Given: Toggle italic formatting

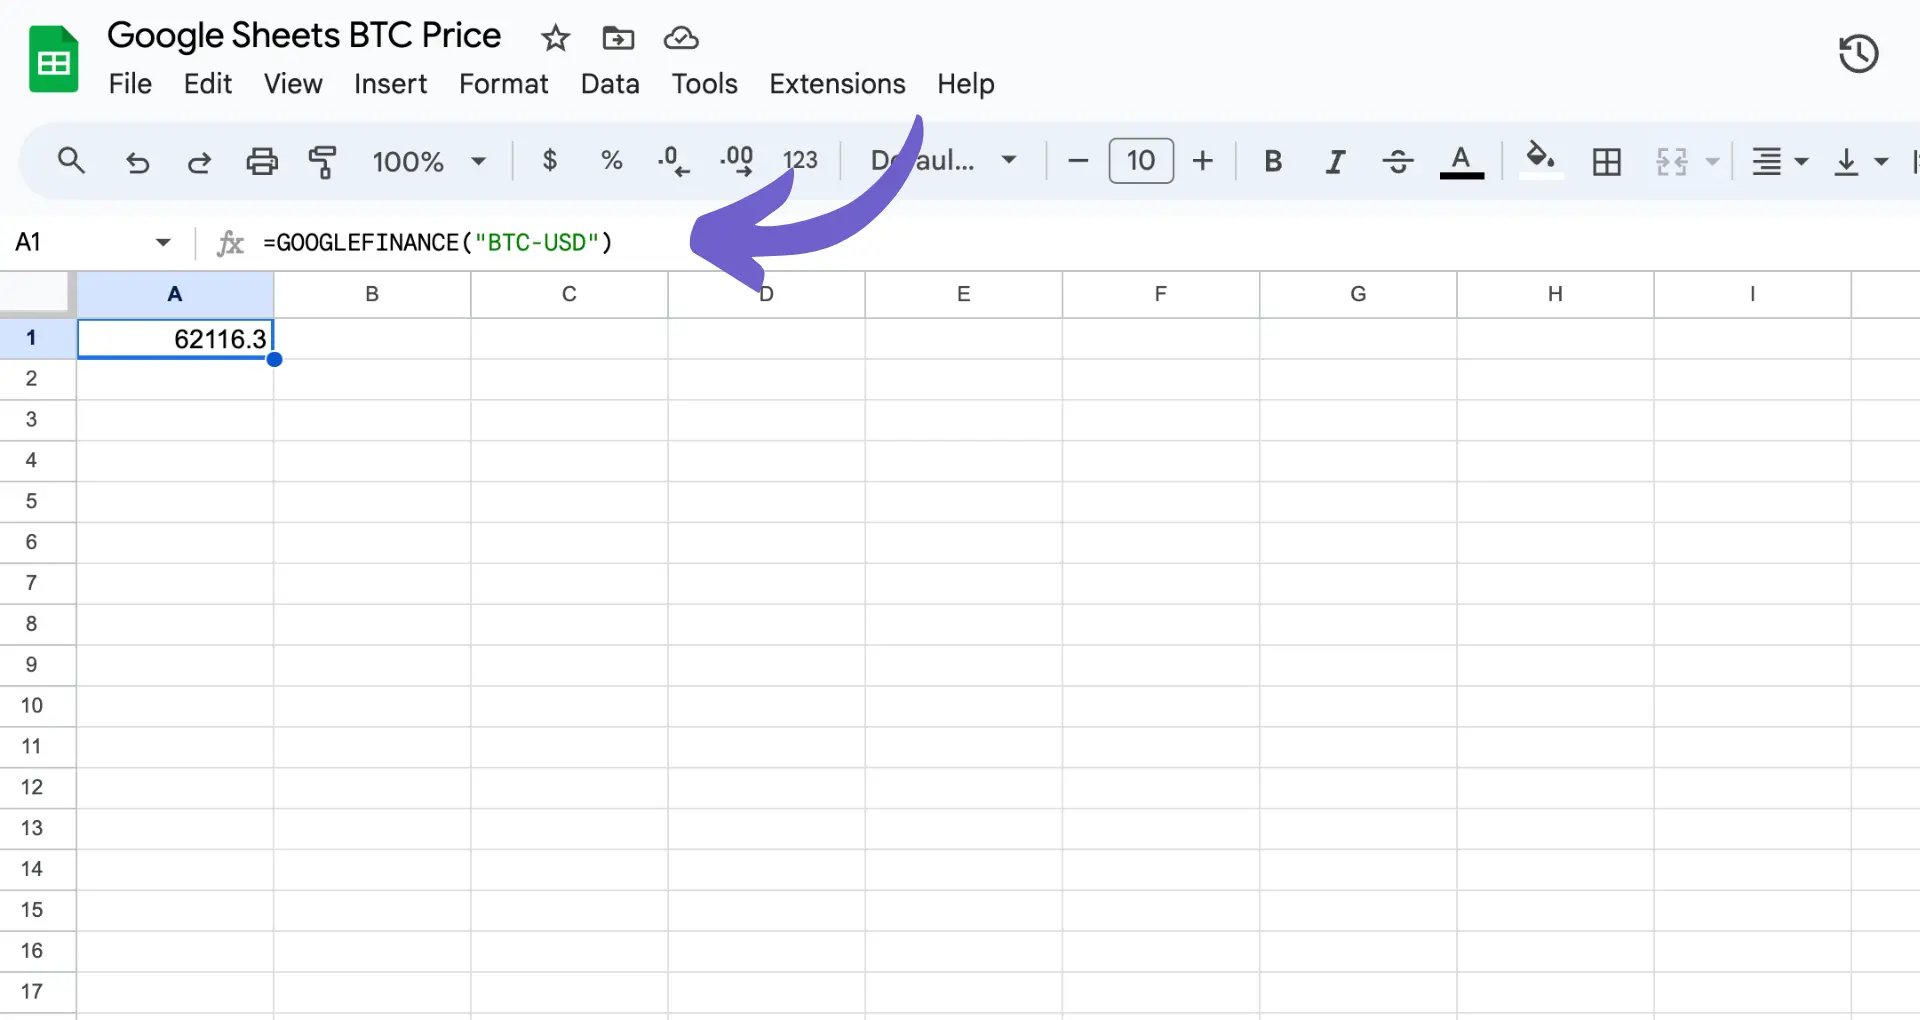Looking at the screenshot, I should tap(1335, 161).
